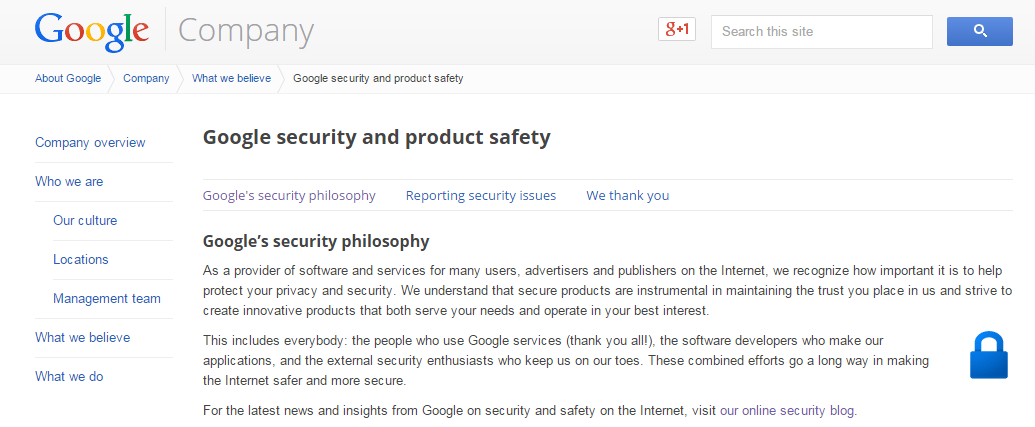Image resolution: width=1035 pixels, height=427 pixels.
Task: Switch to the We thank you tab
Action: point(627,195)
